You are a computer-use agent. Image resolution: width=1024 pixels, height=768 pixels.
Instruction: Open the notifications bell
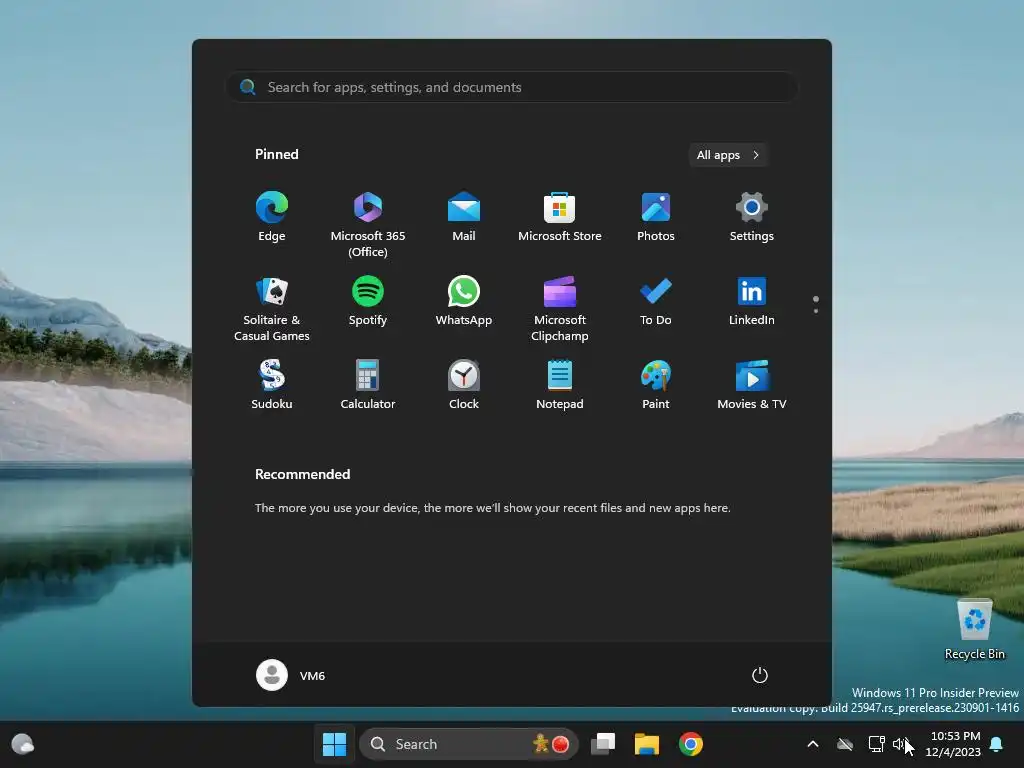[x=997, y=744]
